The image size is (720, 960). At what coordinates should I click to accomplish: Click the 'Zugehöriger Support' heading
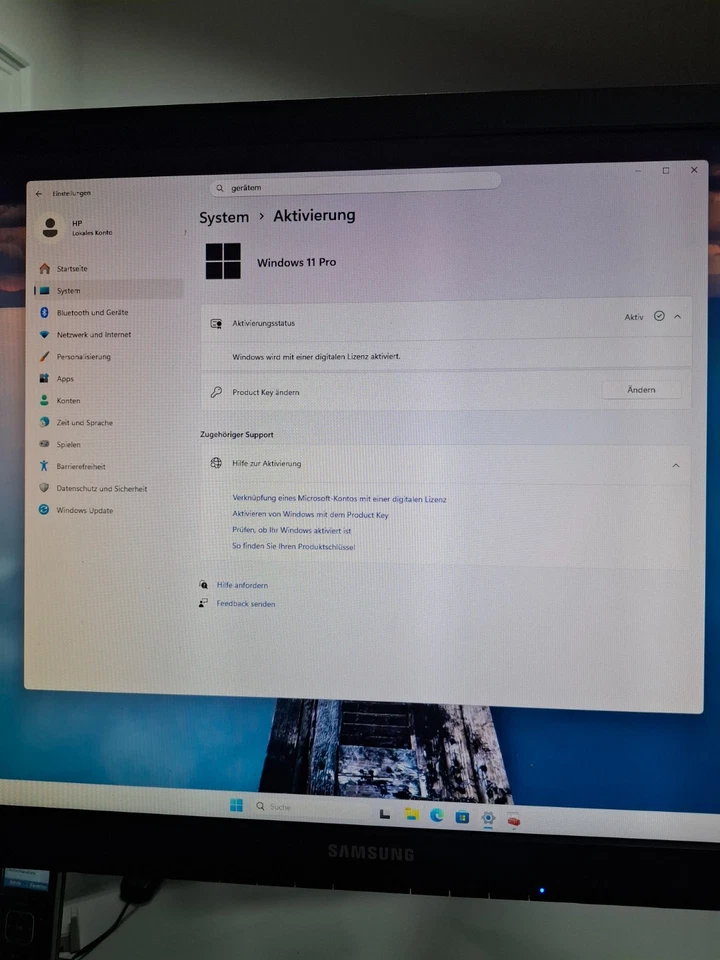(x=237, y=435)
